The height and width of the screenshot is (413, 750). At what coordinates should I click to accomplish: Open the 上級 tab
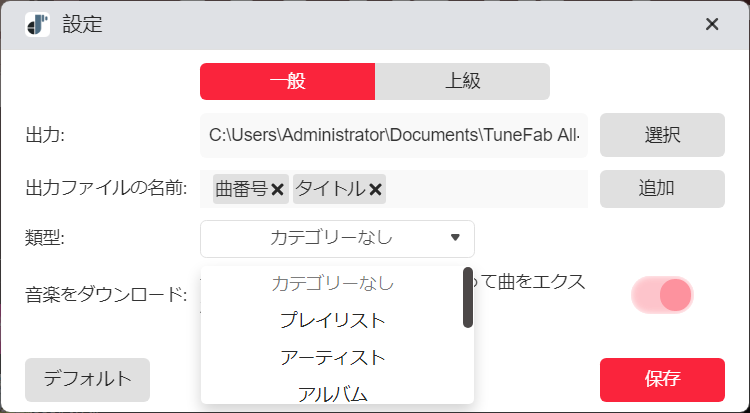[x=462, y=82]
